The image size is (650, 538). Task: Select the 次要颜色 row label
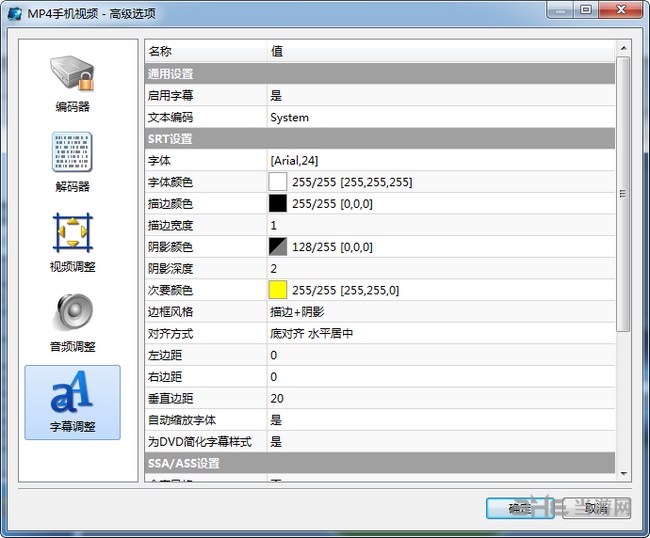(170, 290)
